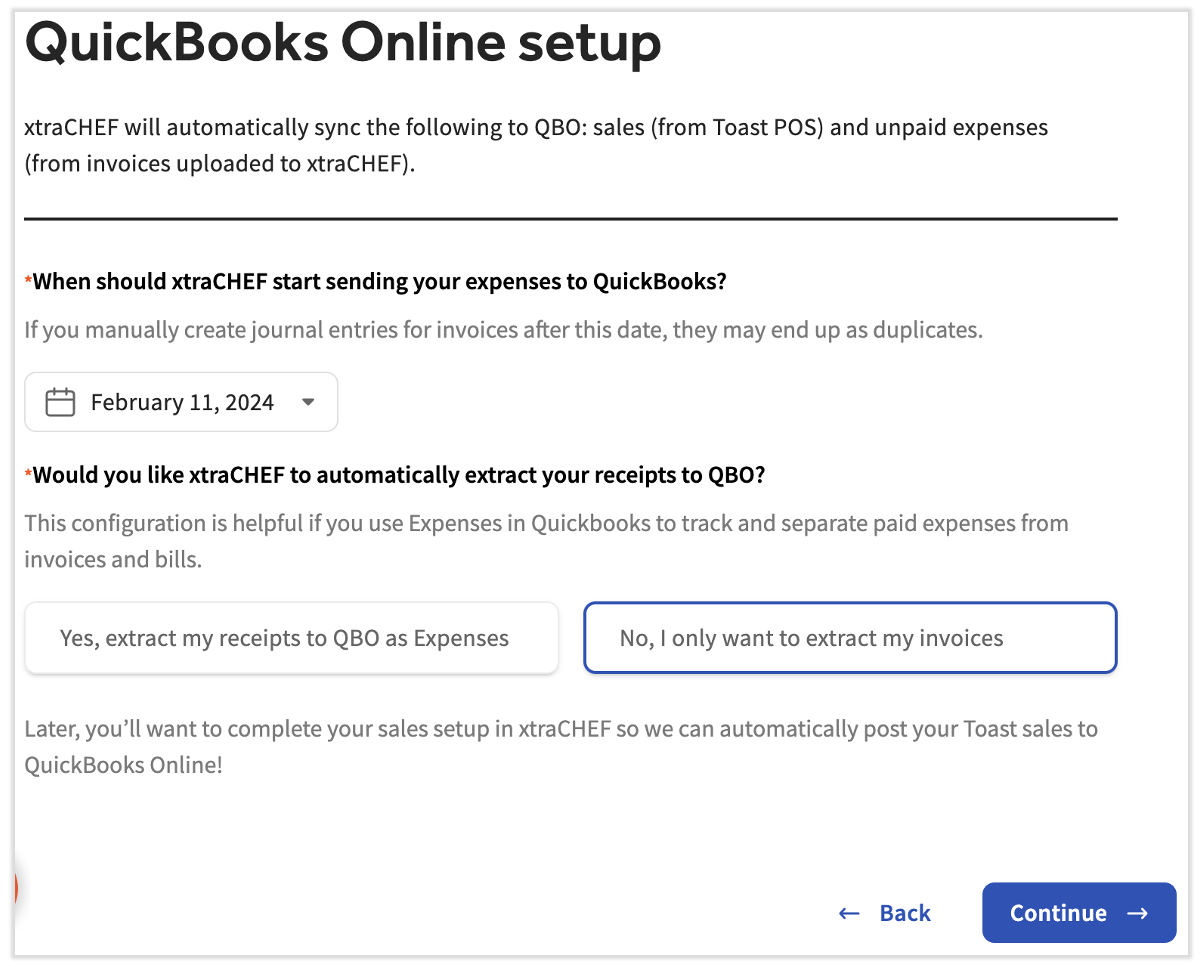Open the February 11, 2024 date selector
Screen dimensions: 1200x970
182,403
